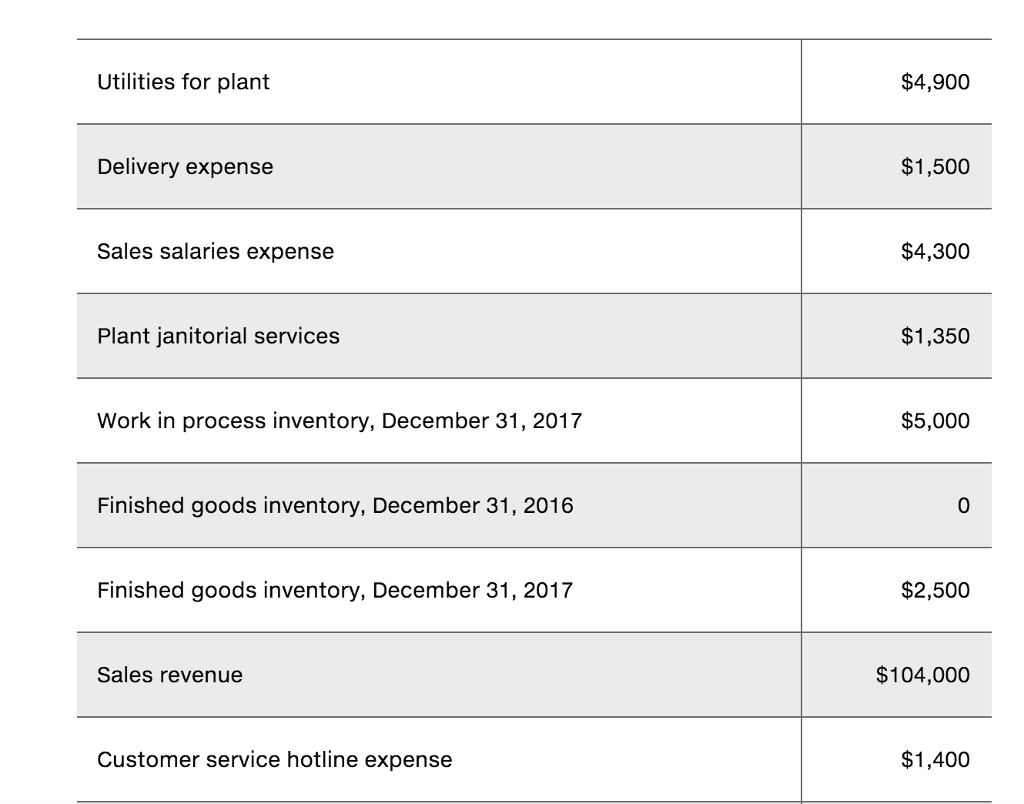The image size is (1024, 804).
Task: Click the $4,900 utilities amount
Action: pyautogui.click(x=935, y=82)
